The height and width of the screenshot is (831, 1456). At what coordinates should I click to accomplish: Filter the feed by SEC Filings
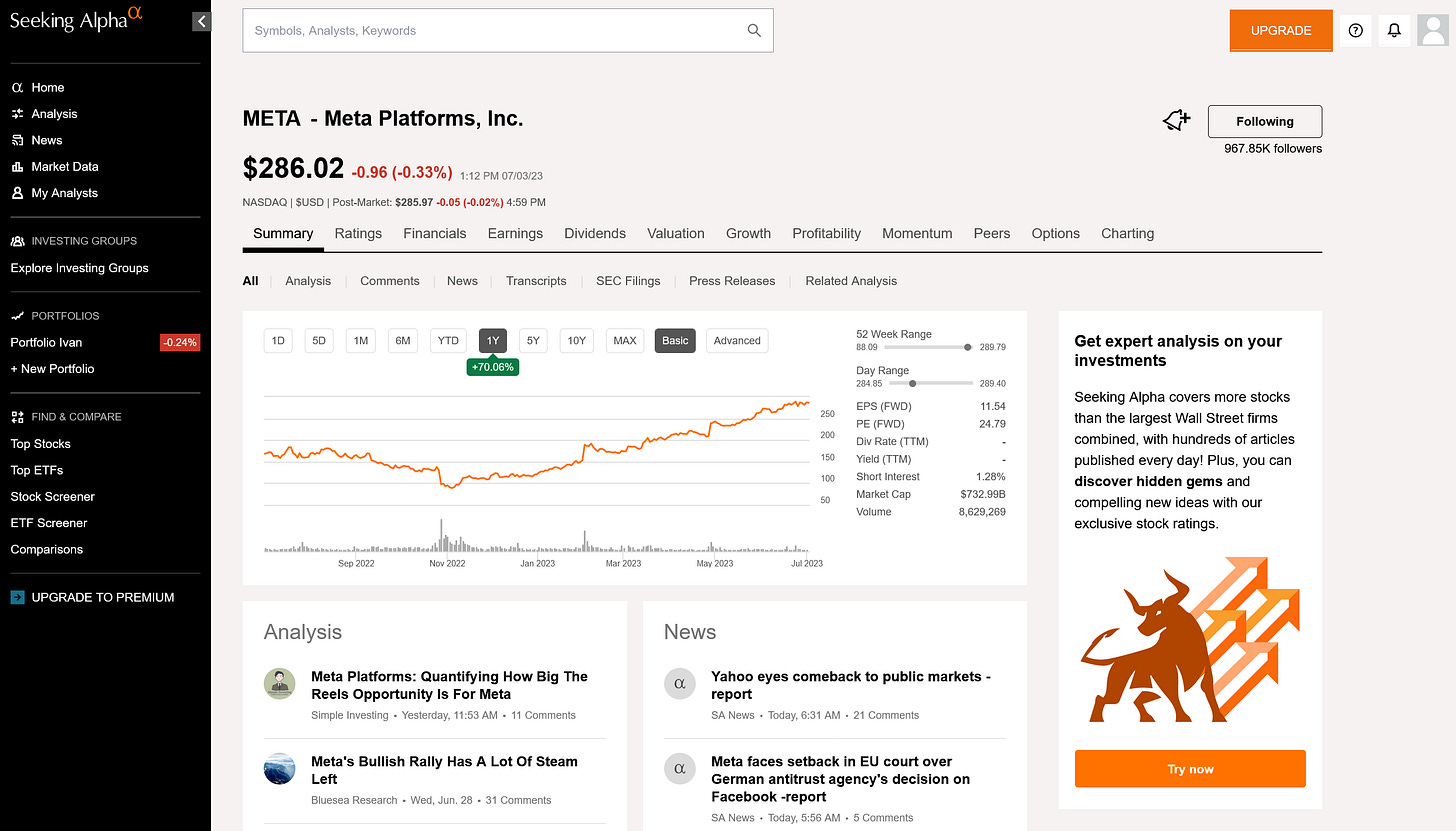(628, 281)
